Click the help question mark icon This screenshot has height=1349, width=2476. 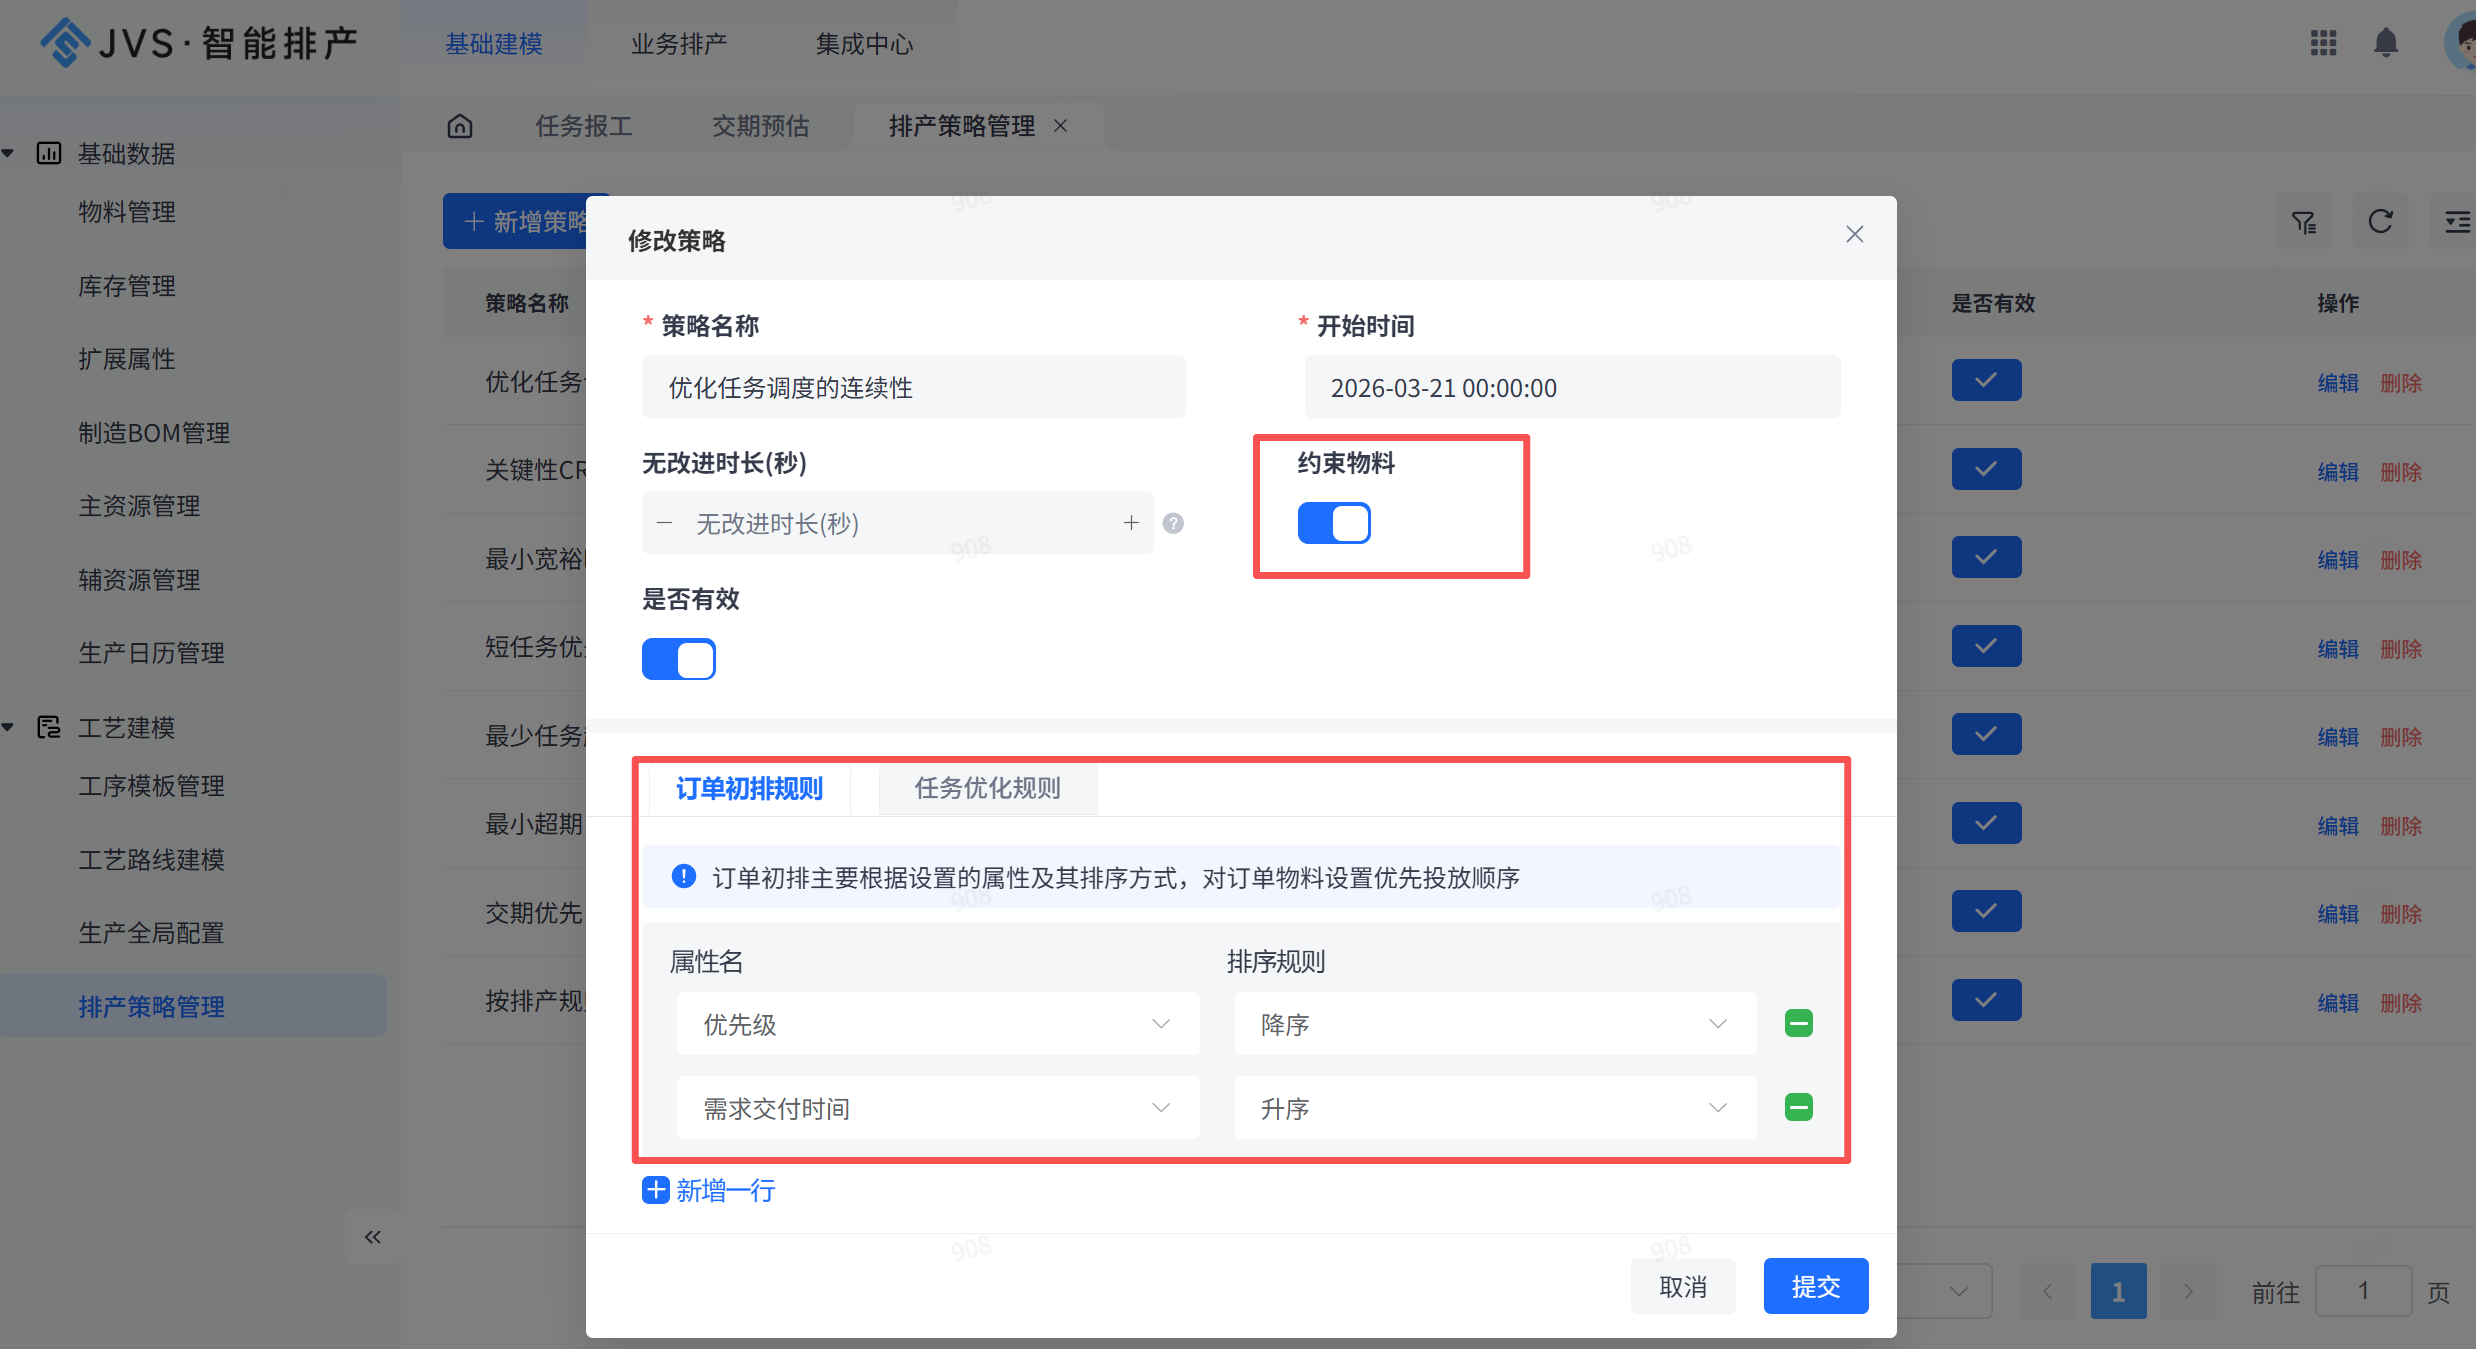1173,523
